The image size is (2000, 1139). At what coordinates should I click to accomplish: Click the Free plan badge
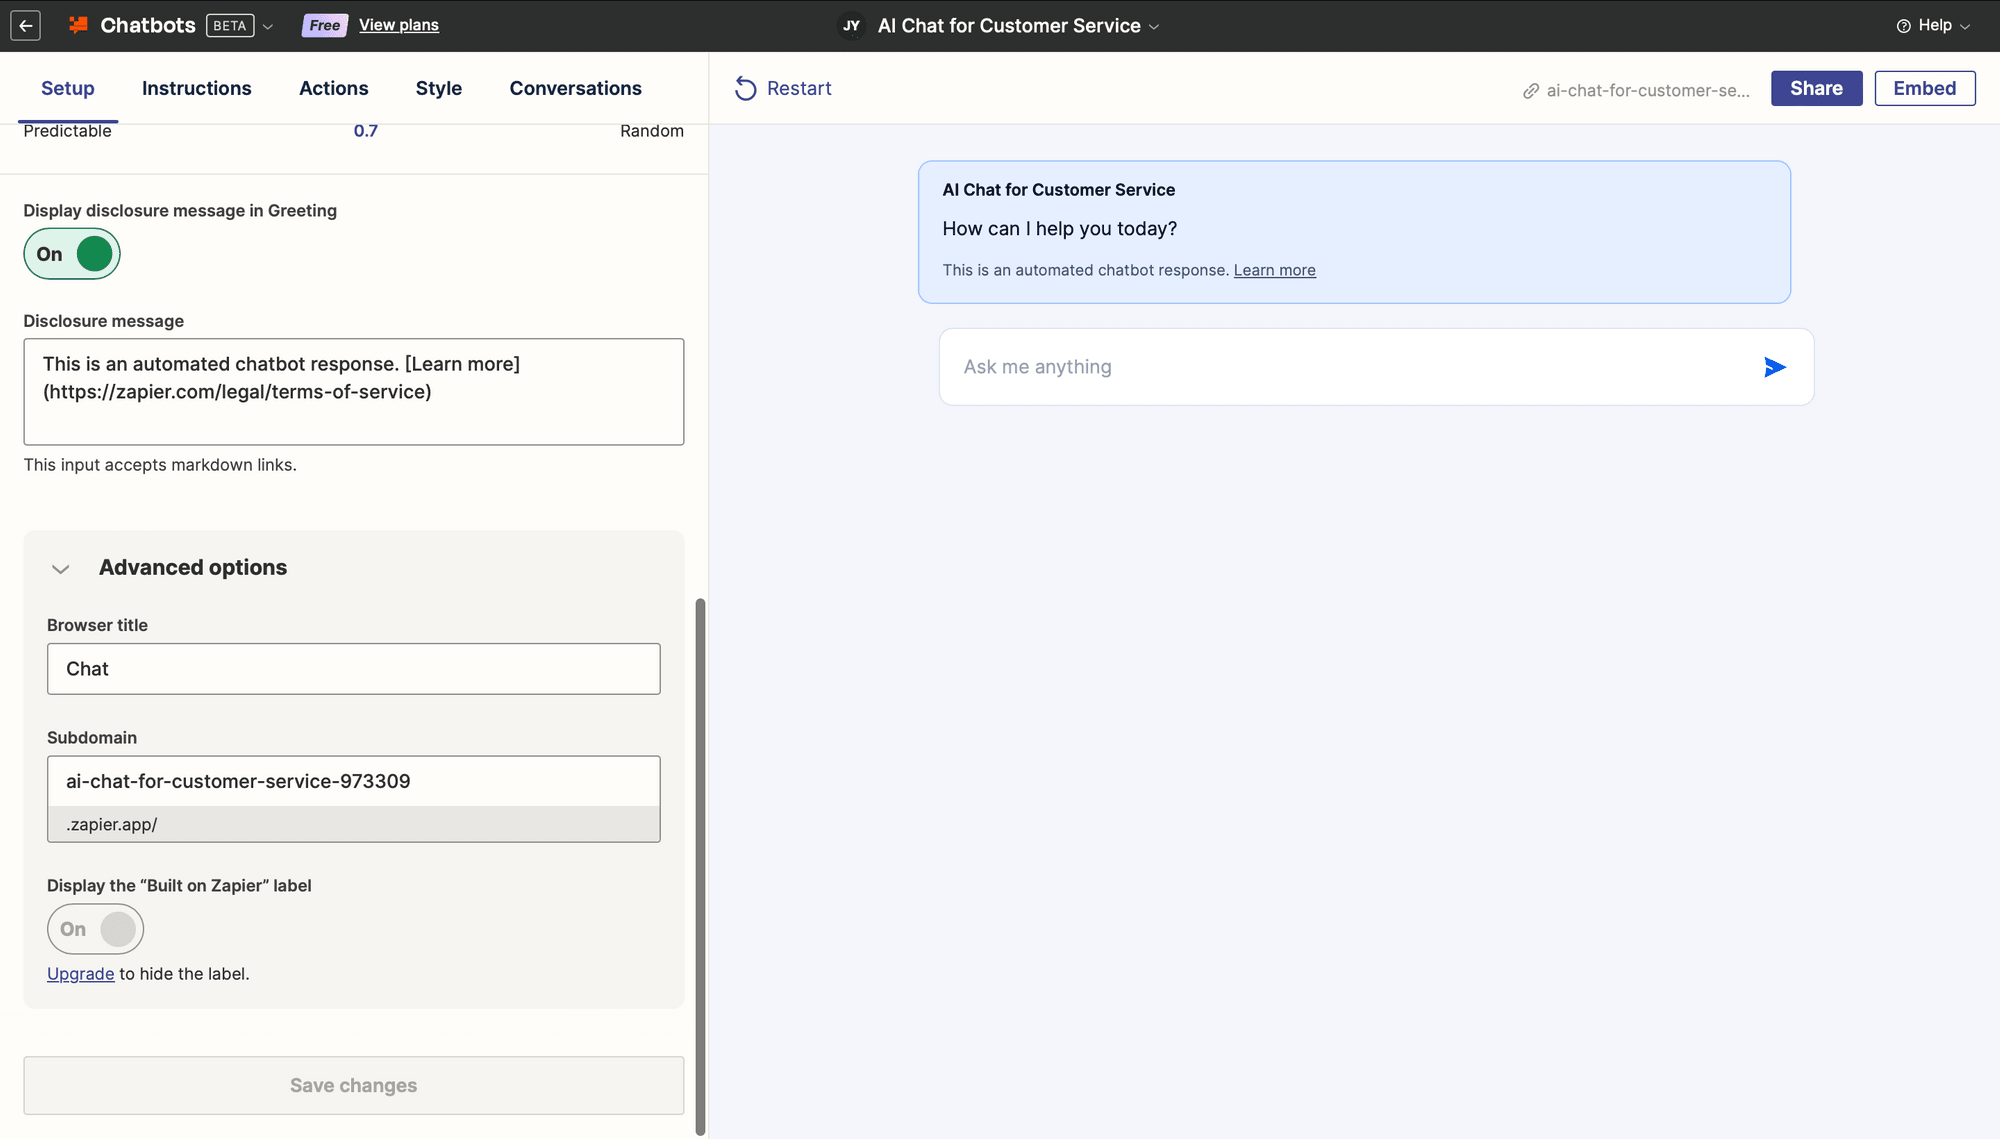[x=323, y=25]
